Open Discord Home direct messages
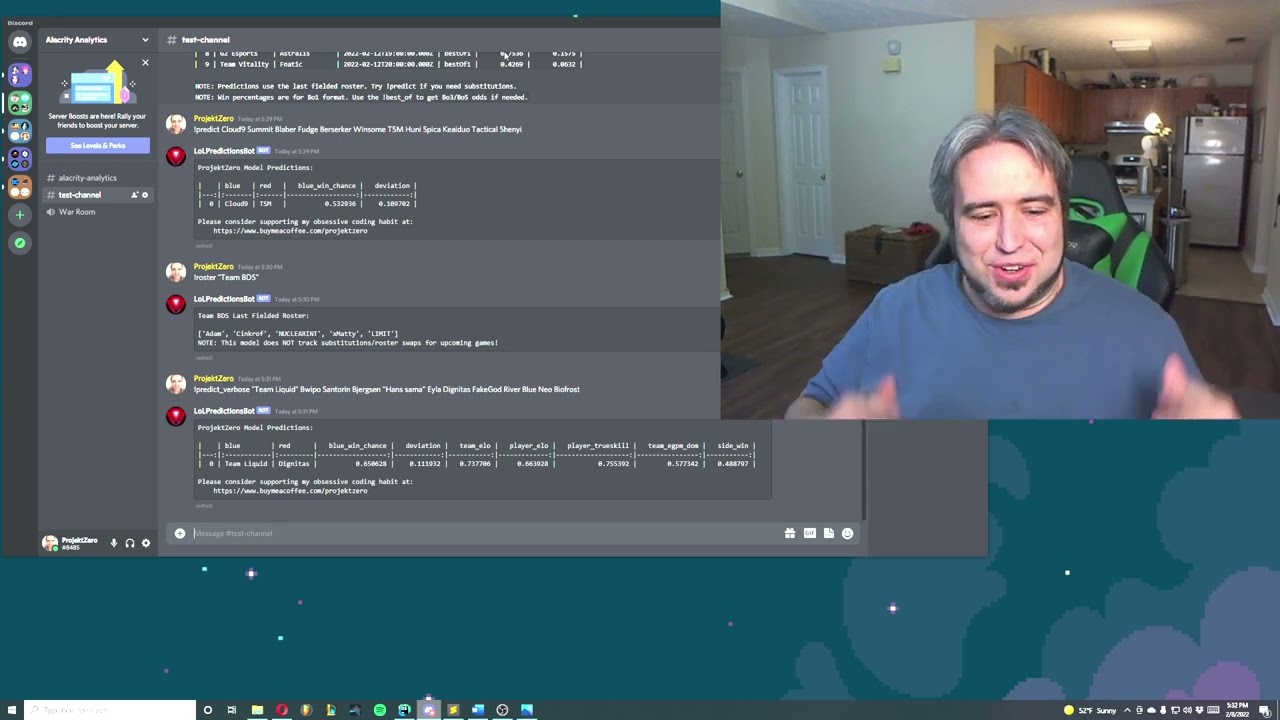Image resolution: width=1280 pixels, height=720 pixels. coord(20,42)
